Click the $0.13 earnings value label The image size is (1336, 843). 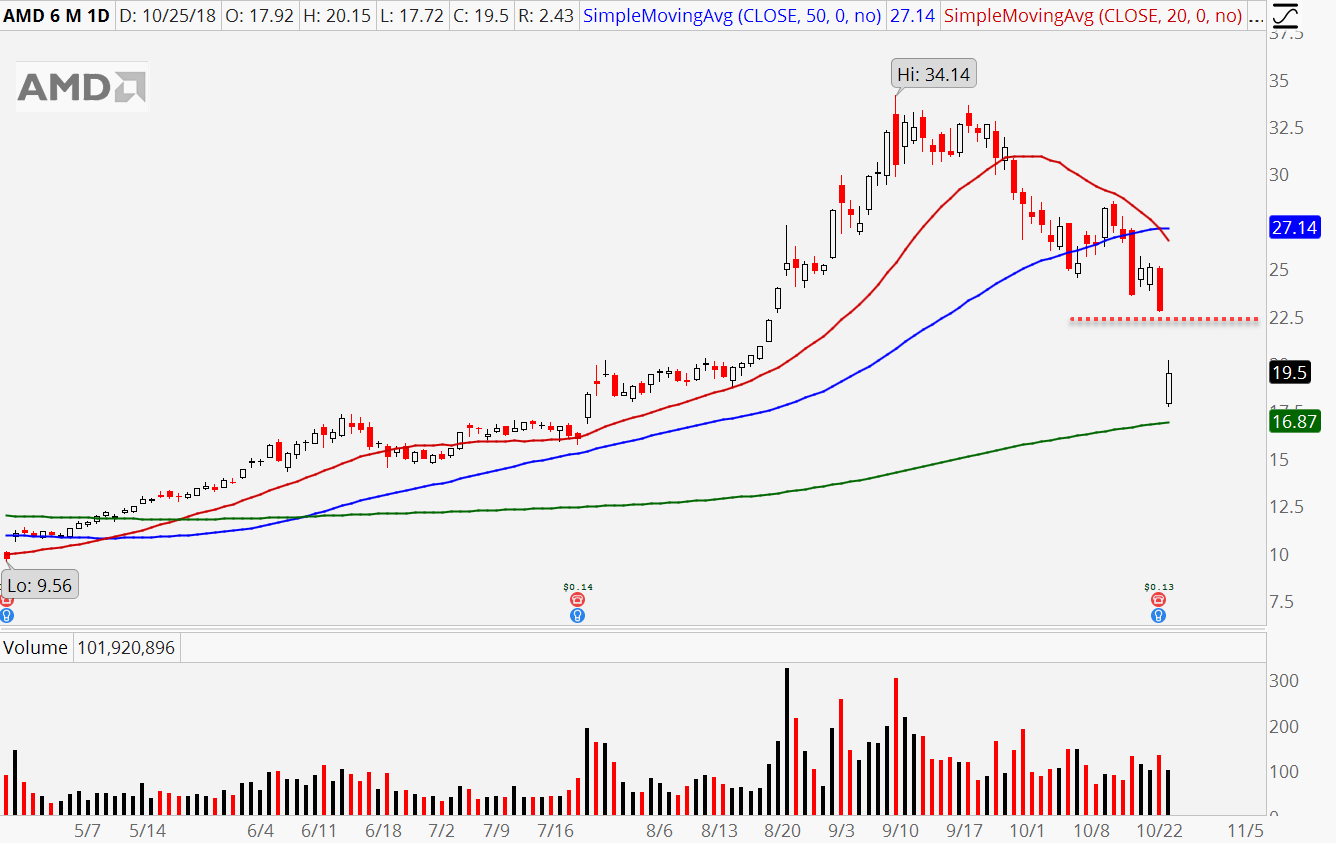point(1158,587)
